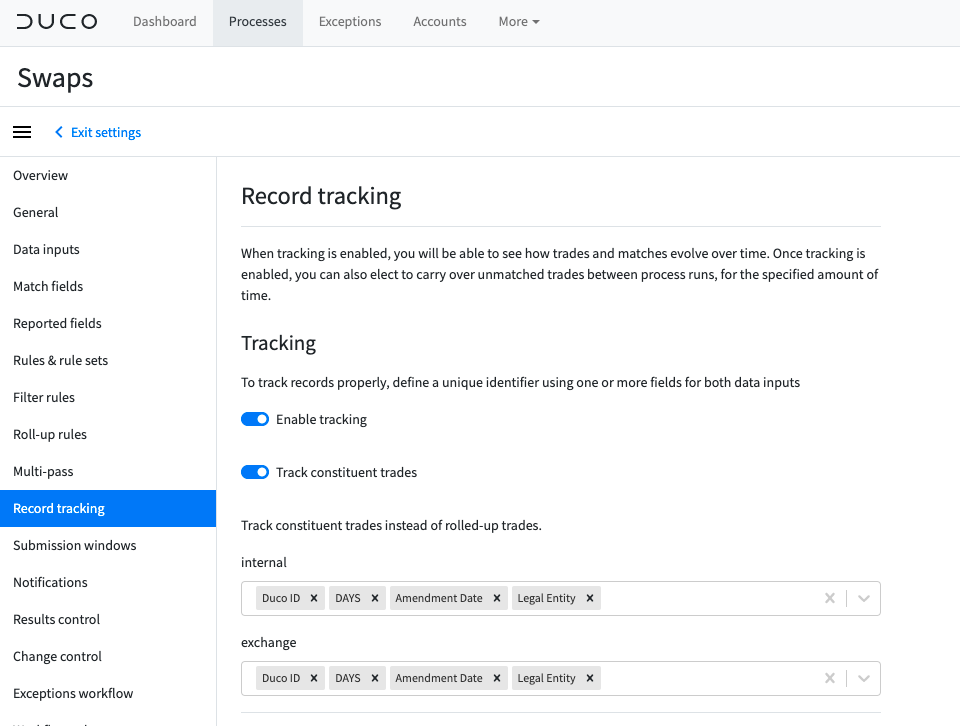Open Match fields settings
The width and height of the screenshot is (960, 726).
tap(108, 286)
